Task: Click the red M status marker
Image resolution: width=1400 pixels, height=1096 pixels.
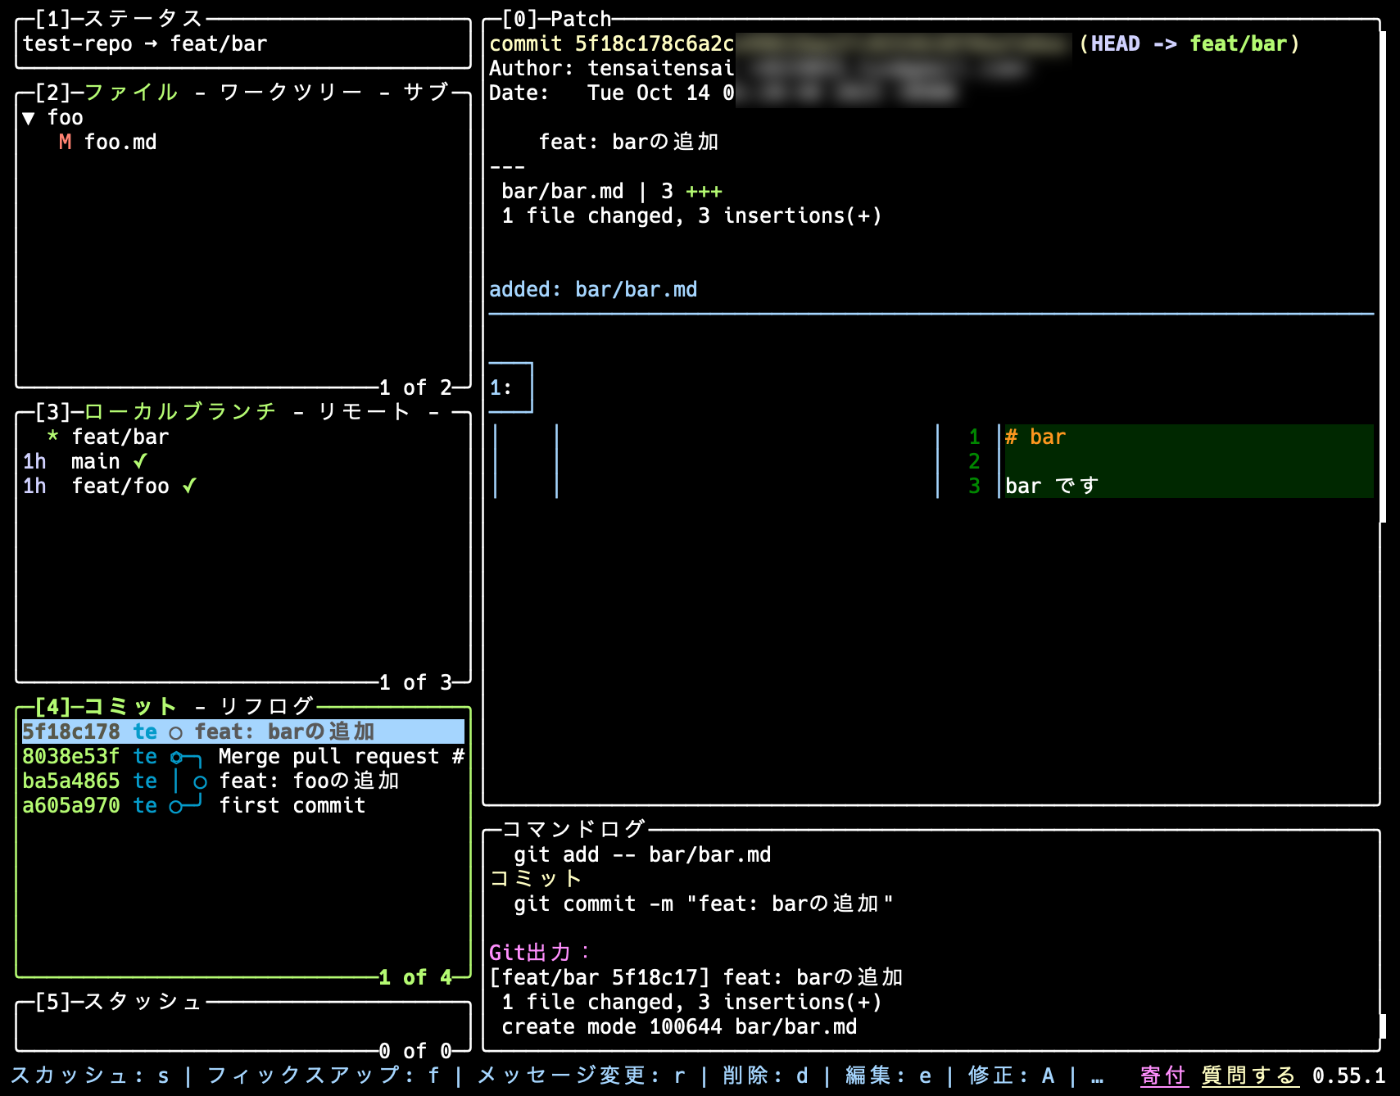Action: (x=65, y=142)
